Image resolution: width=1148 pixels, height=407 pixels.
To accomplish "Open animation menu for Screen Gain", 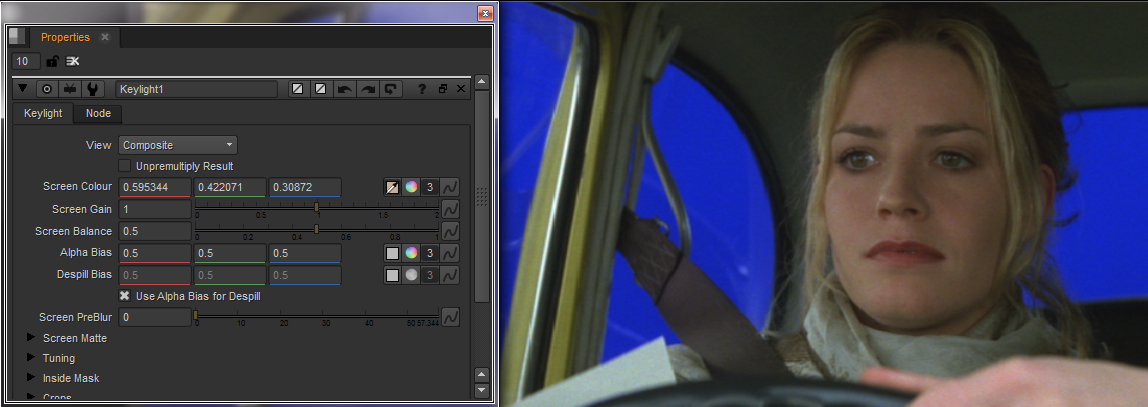I will pos(450,209).
